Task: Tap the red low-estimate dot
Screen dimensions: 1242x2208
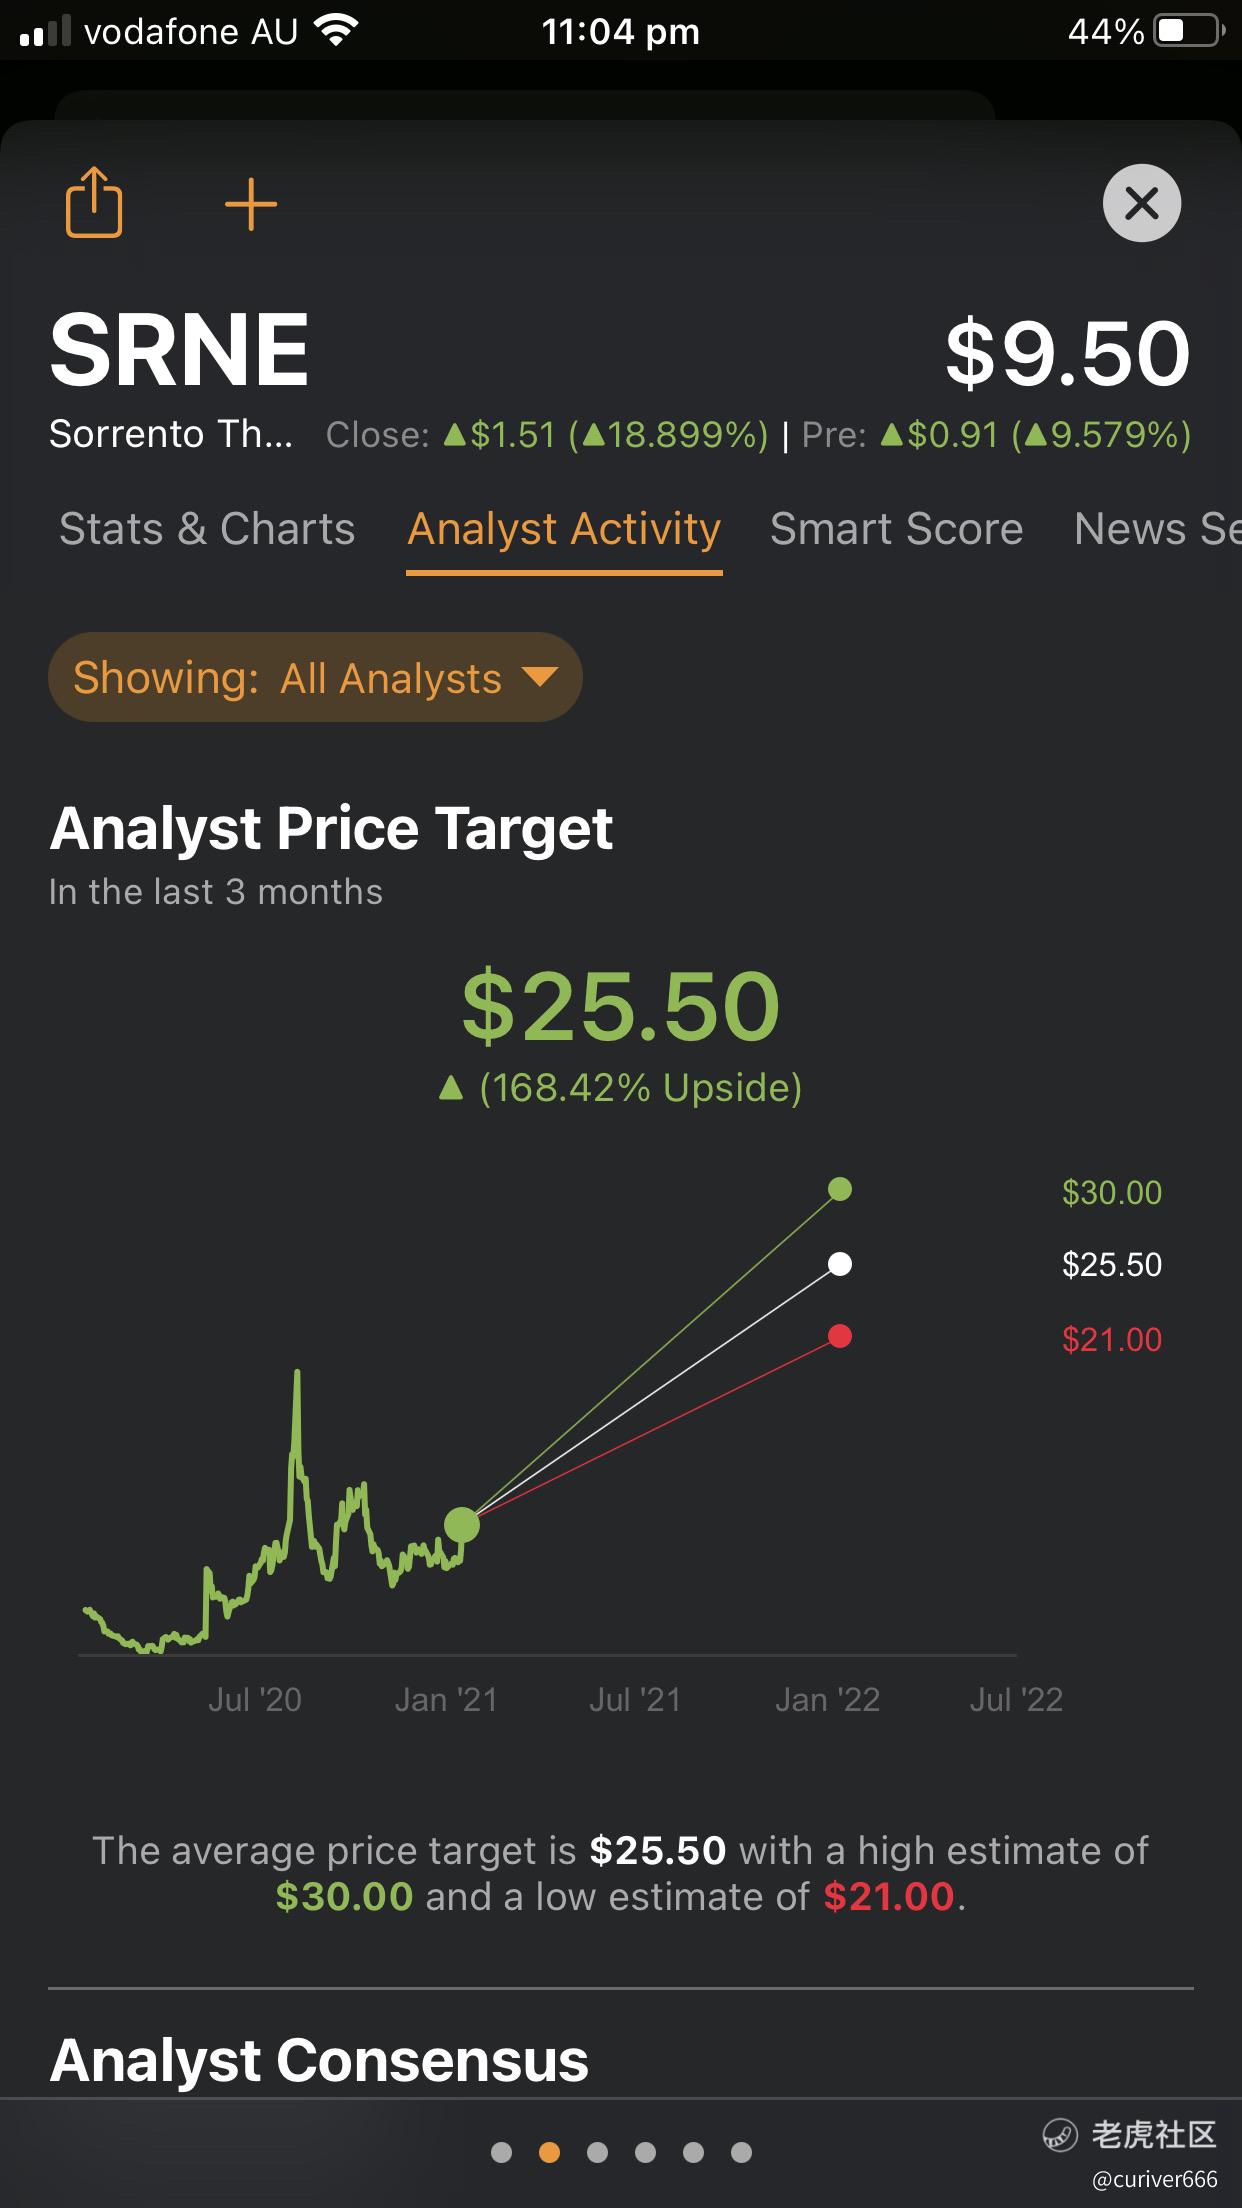Action: [840, 1336]
